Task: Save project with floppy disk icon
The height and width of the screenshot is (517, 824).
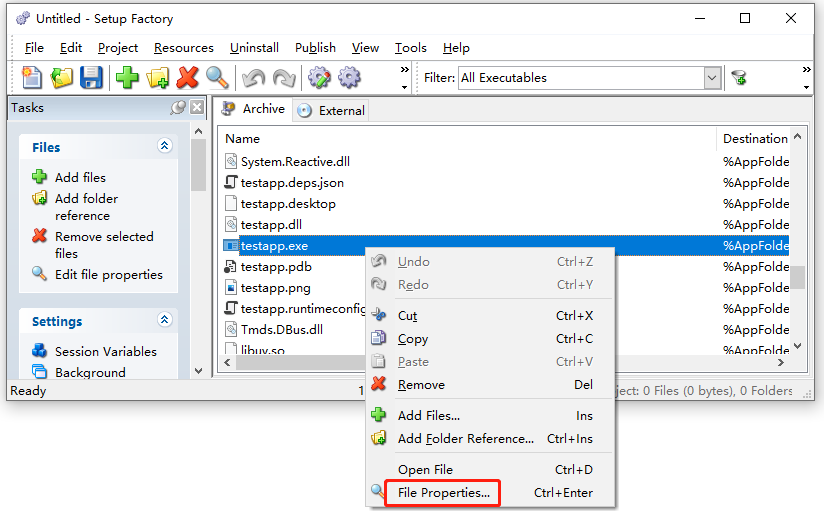Action: [91, 77]
